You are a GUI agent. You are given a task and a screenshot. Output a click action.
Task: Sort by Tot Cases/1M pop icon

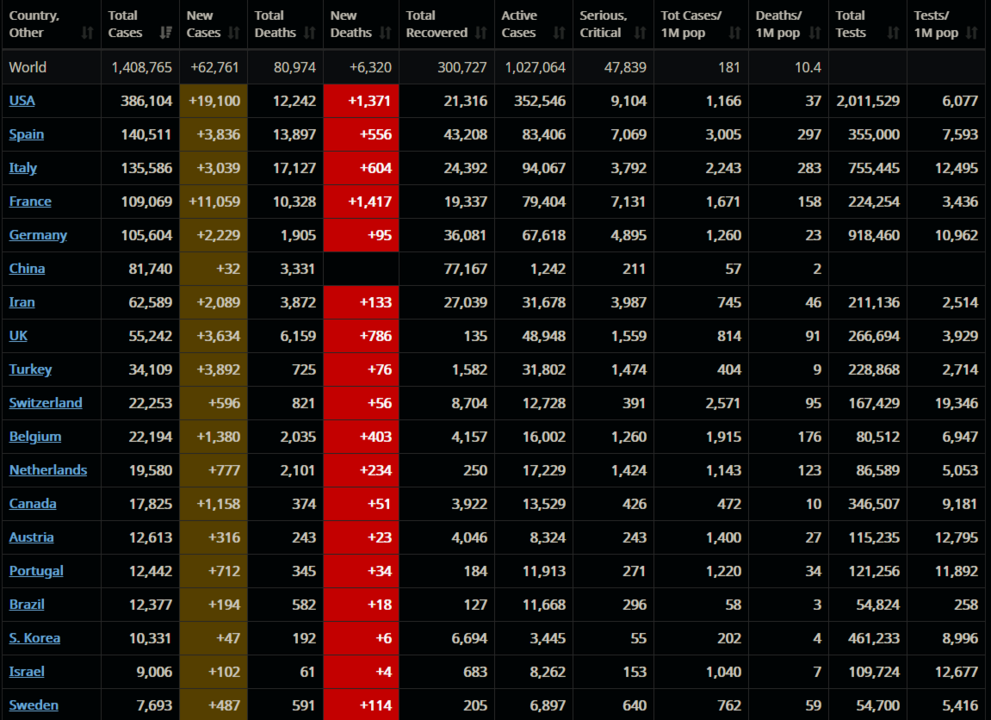click(734, 33)
